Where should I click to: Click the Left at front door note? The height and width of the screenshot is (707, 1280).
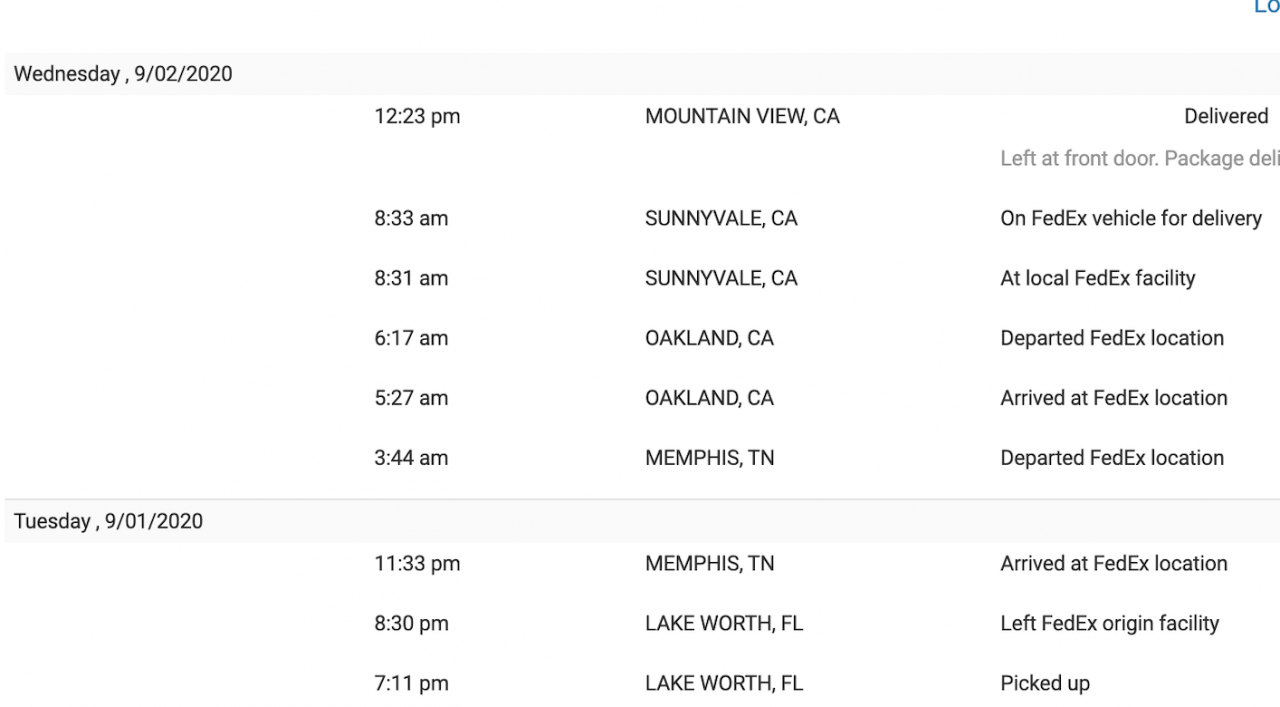pyautogui.click(x=1140, y=159)
